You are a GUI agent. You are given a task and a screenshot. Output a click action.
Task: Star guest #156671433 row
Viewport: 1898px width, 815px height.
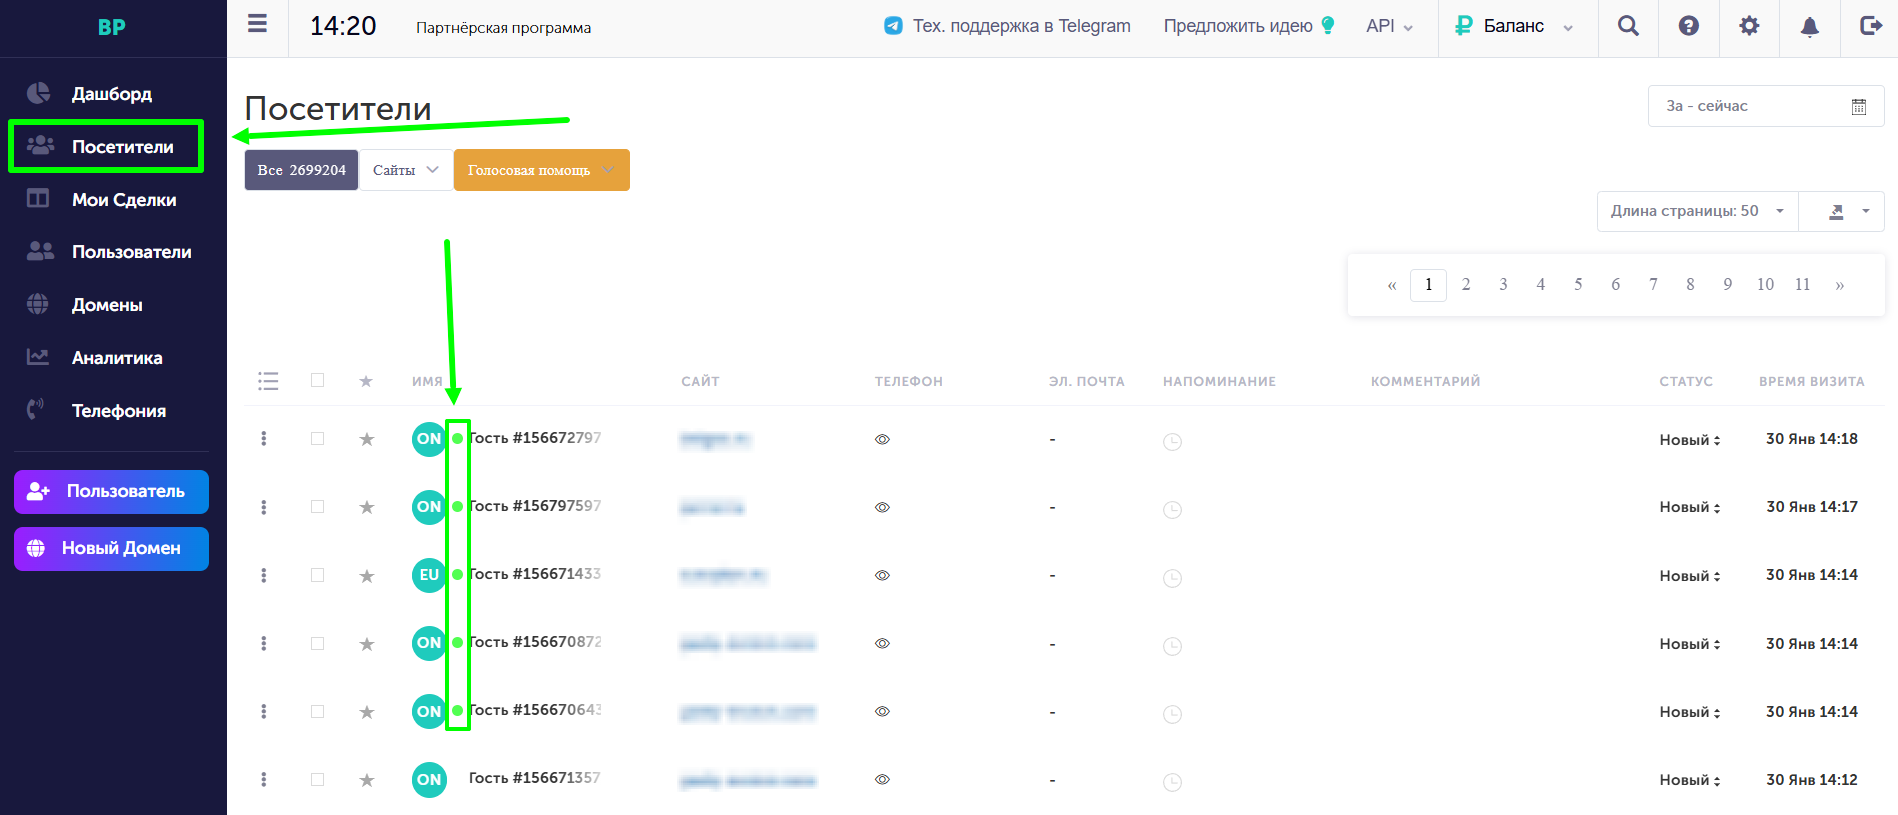coord(367,576)
